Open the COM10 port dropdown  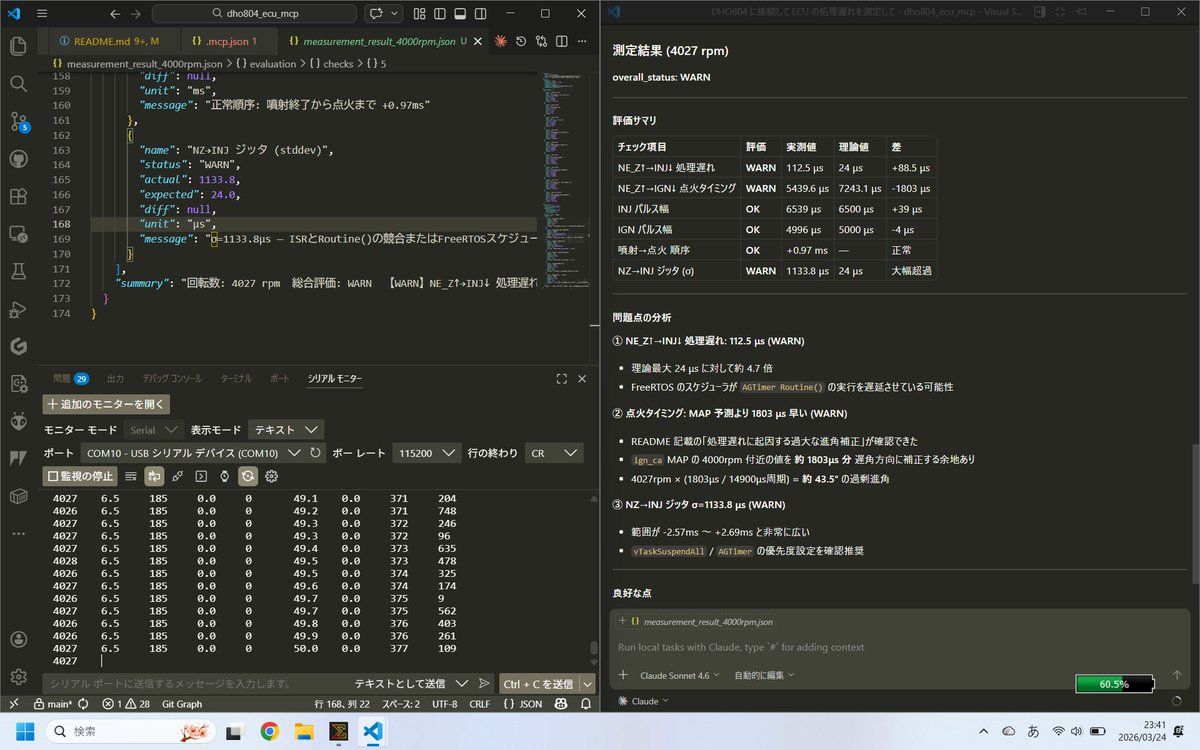tap(193, 453)
